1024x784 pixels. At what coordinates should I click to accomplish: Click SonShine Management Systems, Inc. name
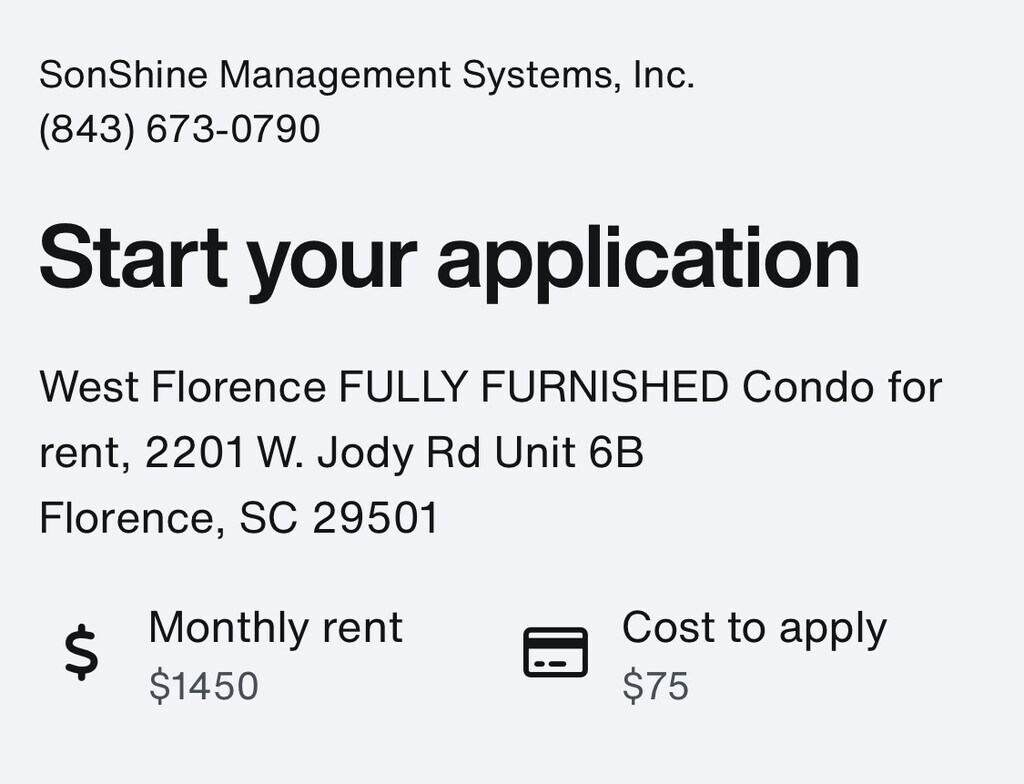pos(367,74)
